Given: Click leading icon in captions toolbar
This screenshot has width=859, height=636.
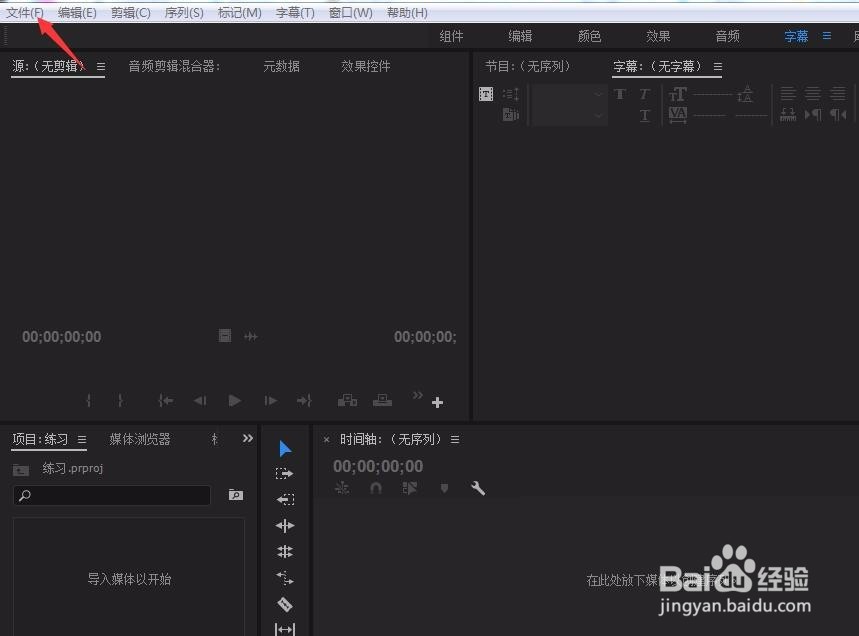Looking at the screenshot, I should [745, 94].
